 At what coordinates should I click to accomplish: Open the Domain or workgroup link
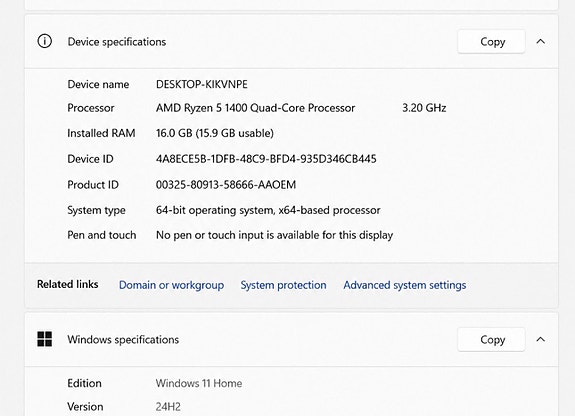[x=171, y=285]
